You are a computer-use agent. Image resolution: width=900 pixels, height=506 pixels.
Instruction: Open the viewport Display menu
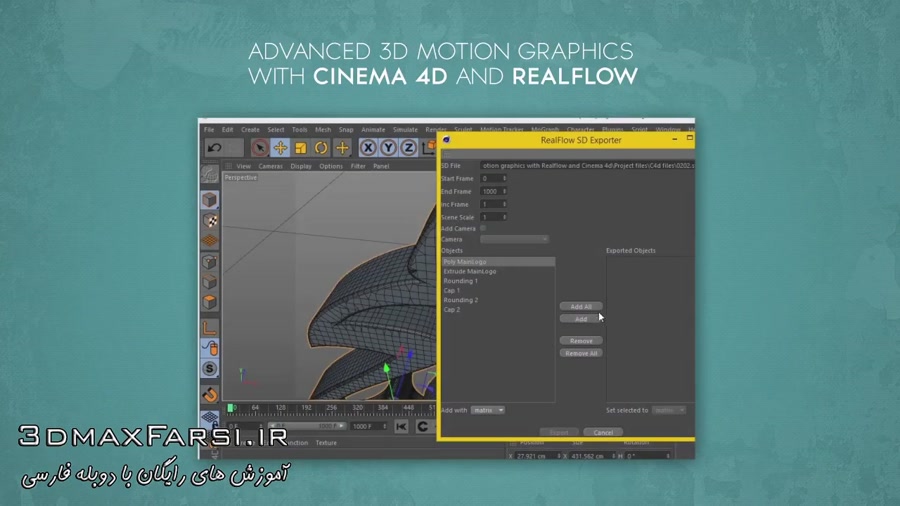(301, 166)
